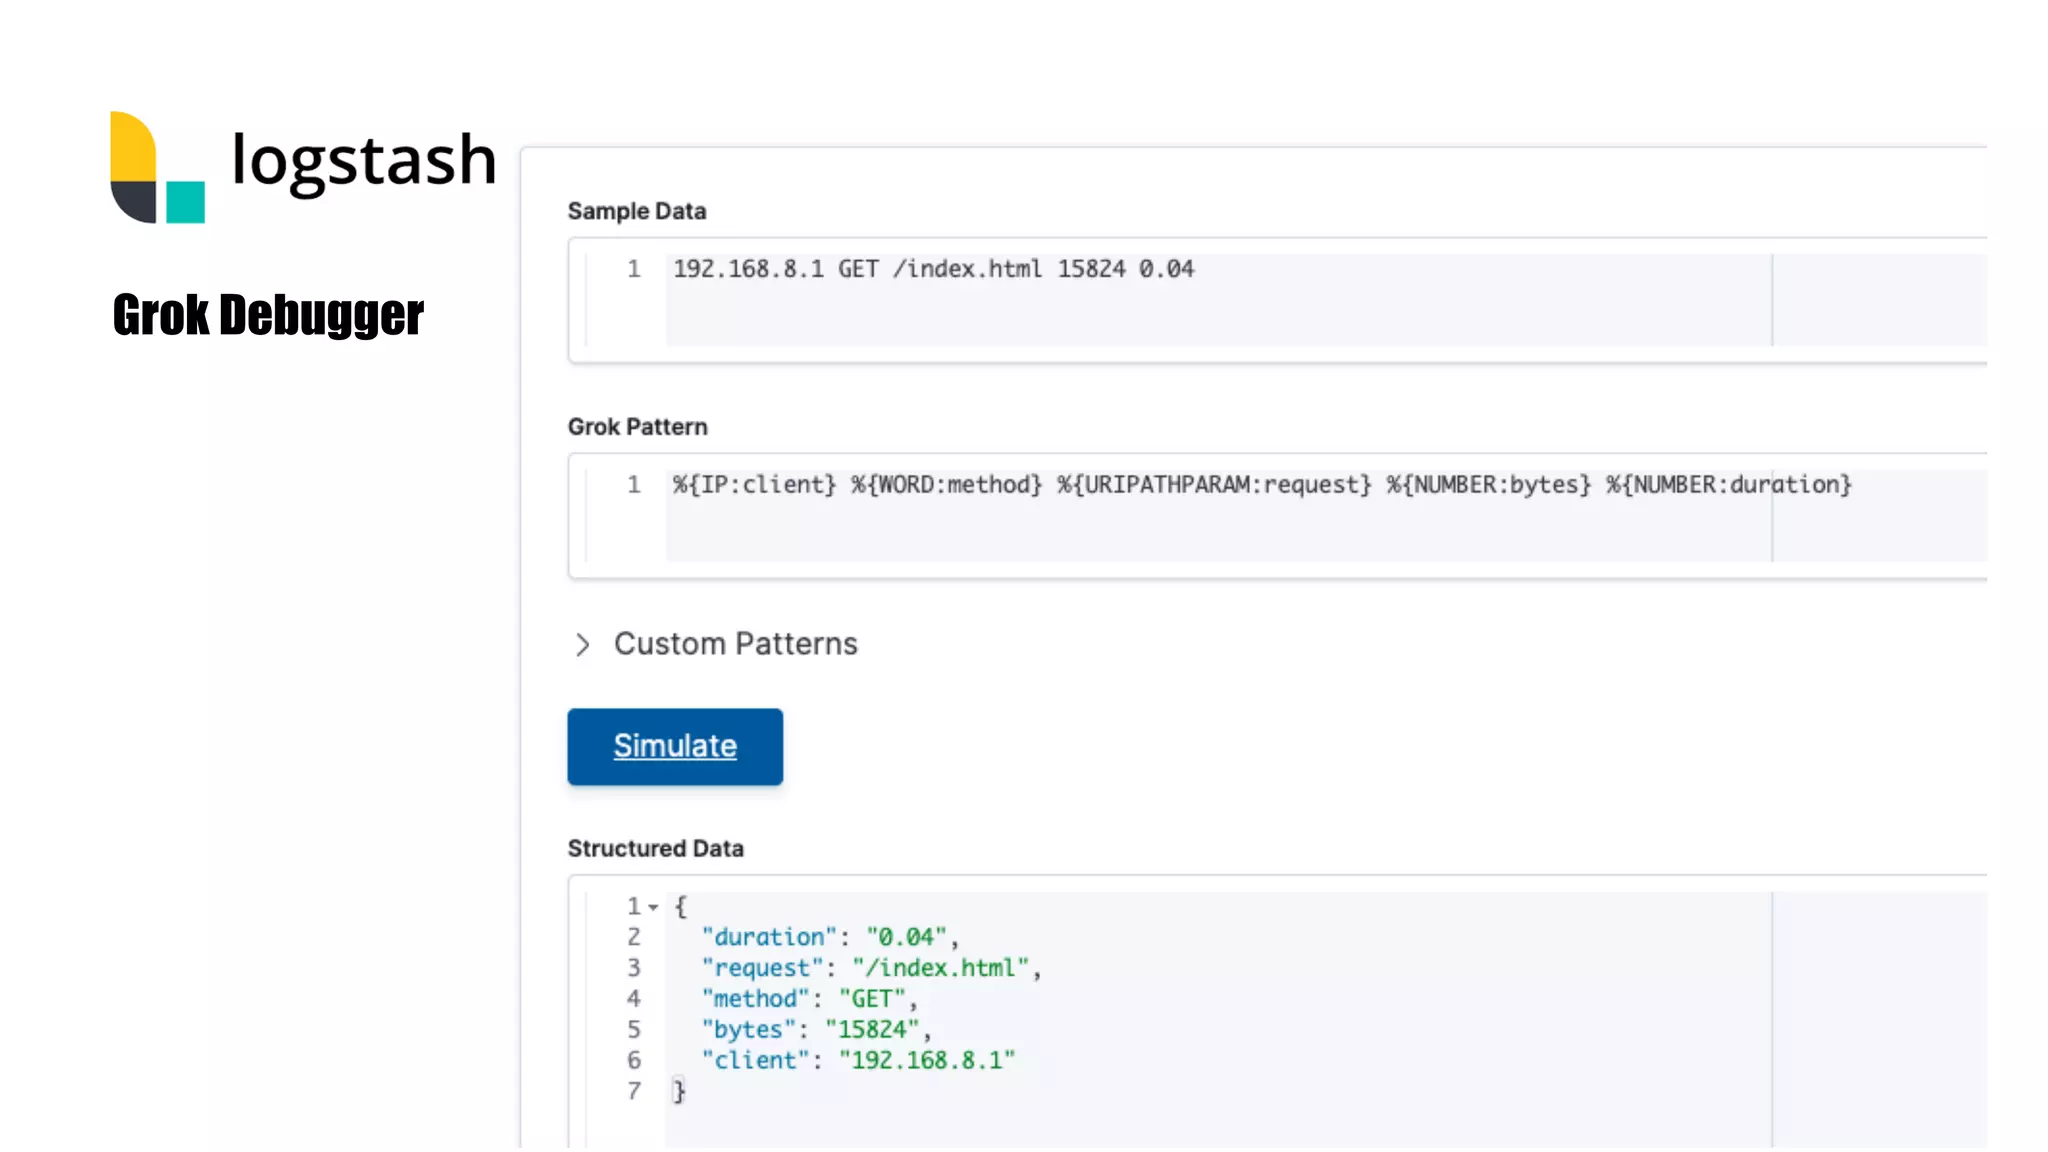Click line number 7 in Structured Data gutter
2048x1152 pixels.
tap(633, 1091)
